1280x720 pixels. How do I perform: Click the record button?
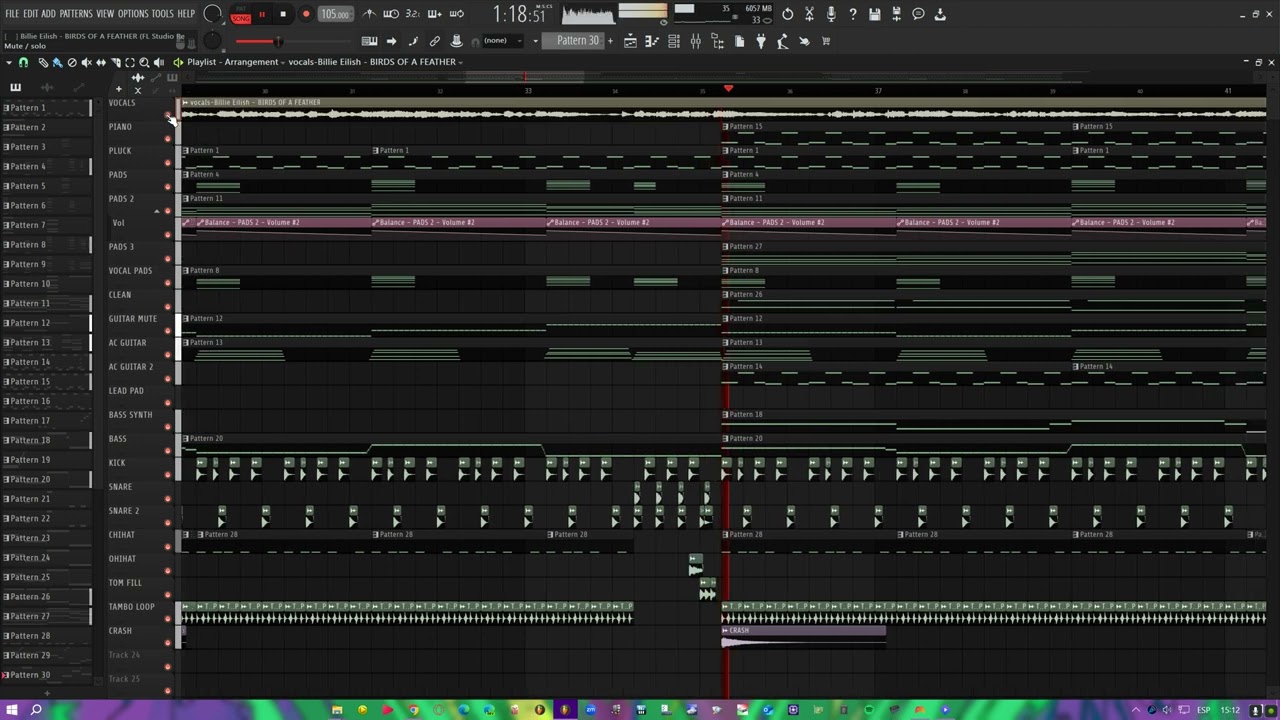coord(306,14)
